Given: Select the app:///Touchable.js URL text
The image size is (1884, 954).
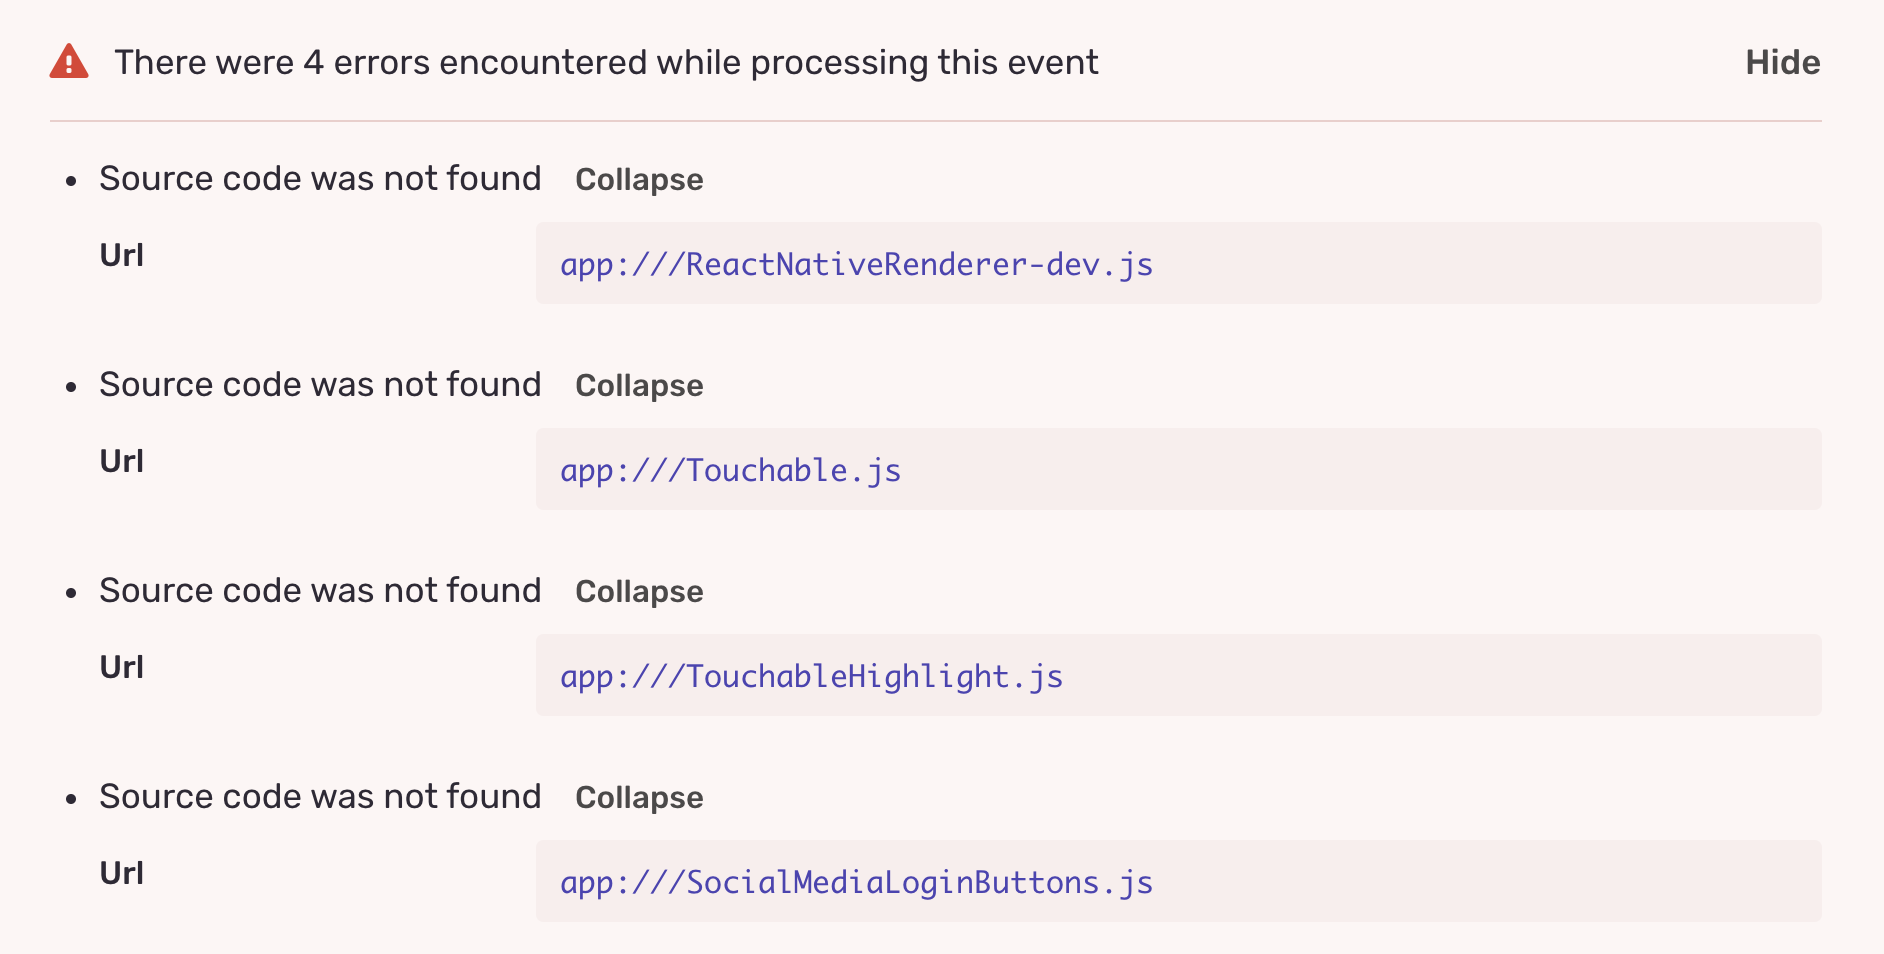Looking at the screenshot, I should (731, 470).
